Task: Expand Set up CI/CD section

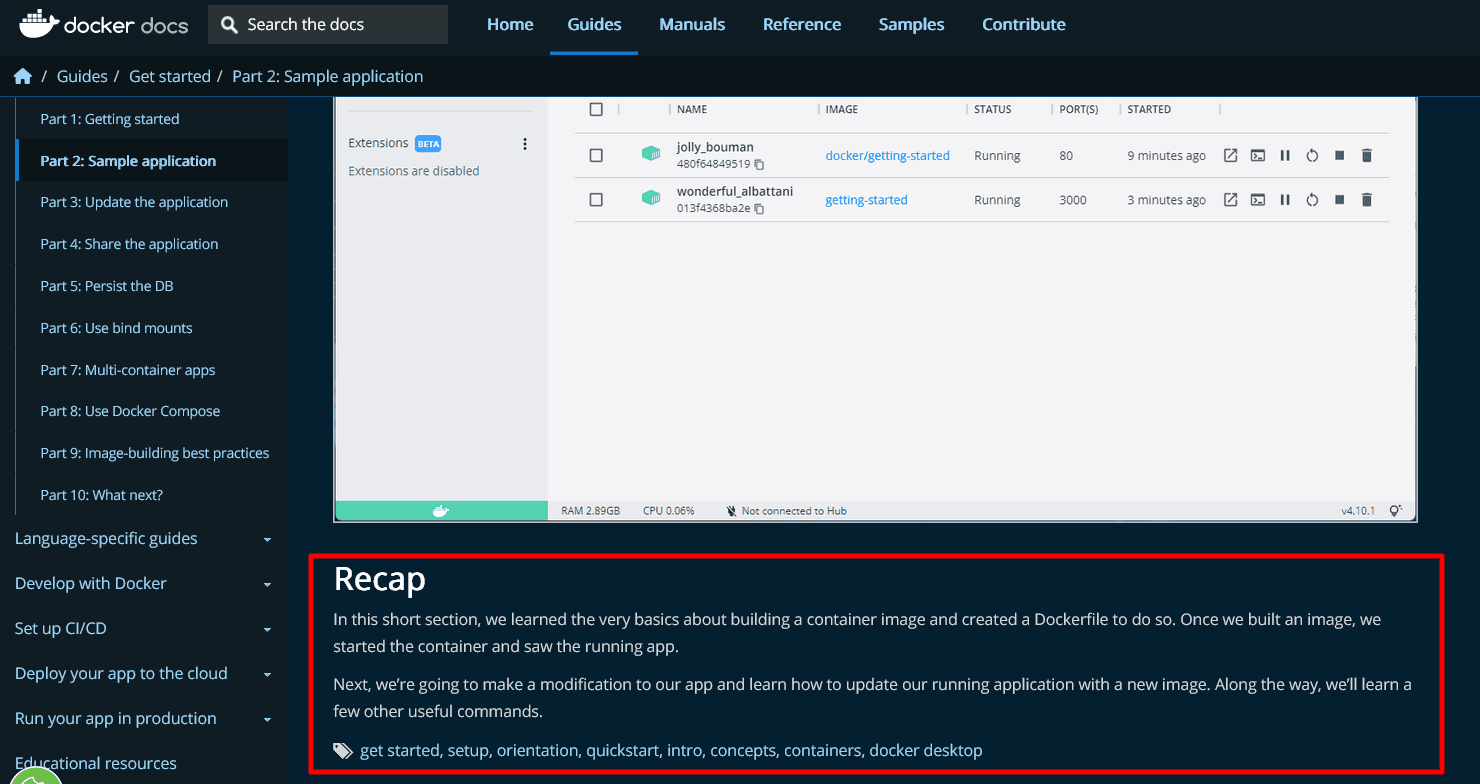Action: tap(267, 629)
